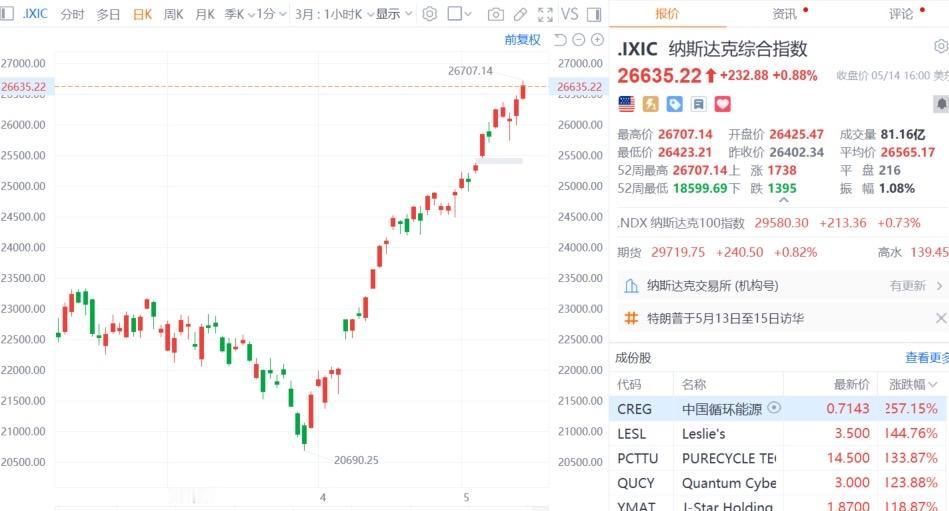Screen dimensions: 949x511
Task: Click 纳斯达克交易所 (机构号) link
Action: (712, 286)
